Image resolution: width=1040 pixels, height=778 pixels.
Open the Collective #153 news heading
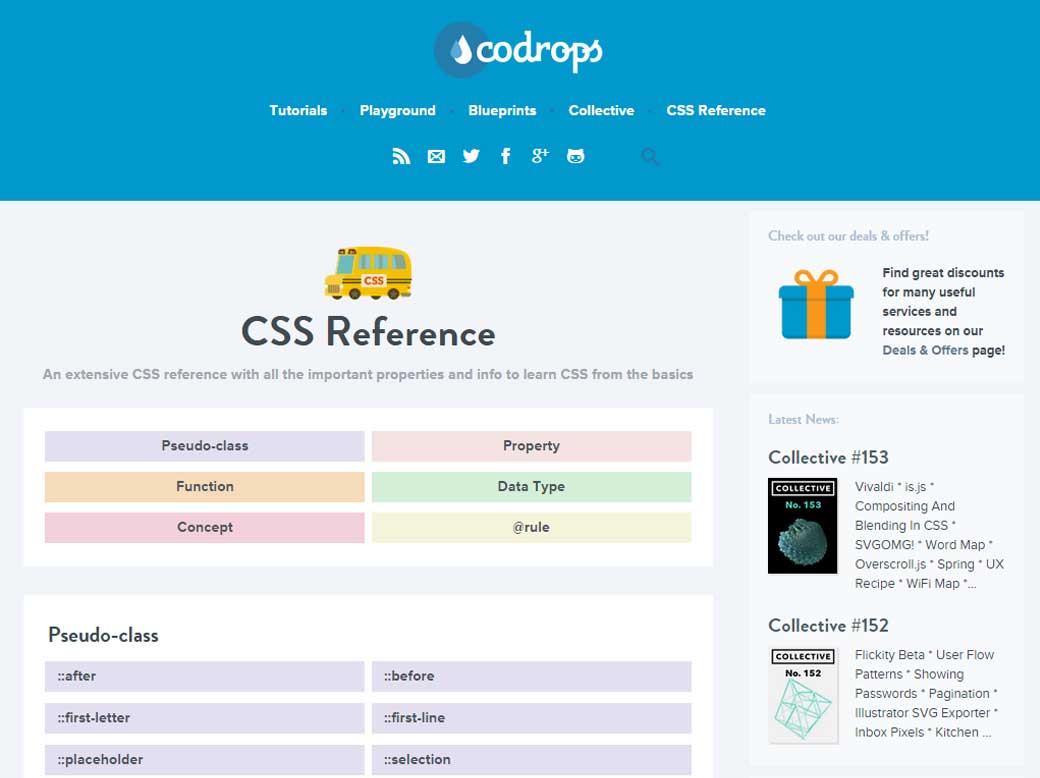tap(830, 457)
